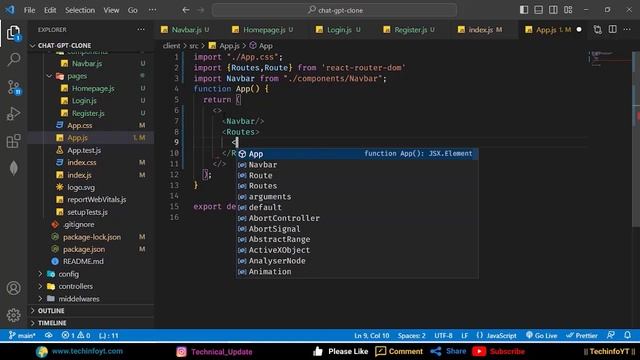Screen dimensions: 640x360
Task: Open the Accounts menu icon
Action: (x=13, y=288)
